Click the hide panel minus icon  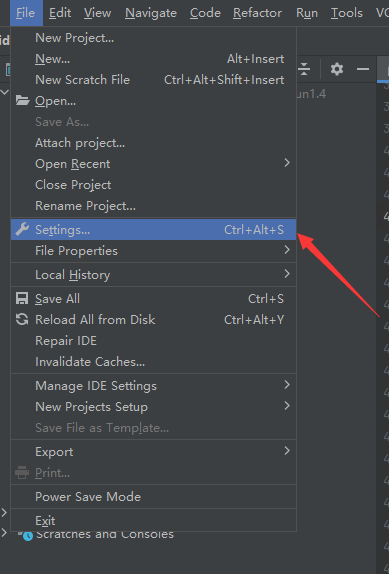[363, 69]
